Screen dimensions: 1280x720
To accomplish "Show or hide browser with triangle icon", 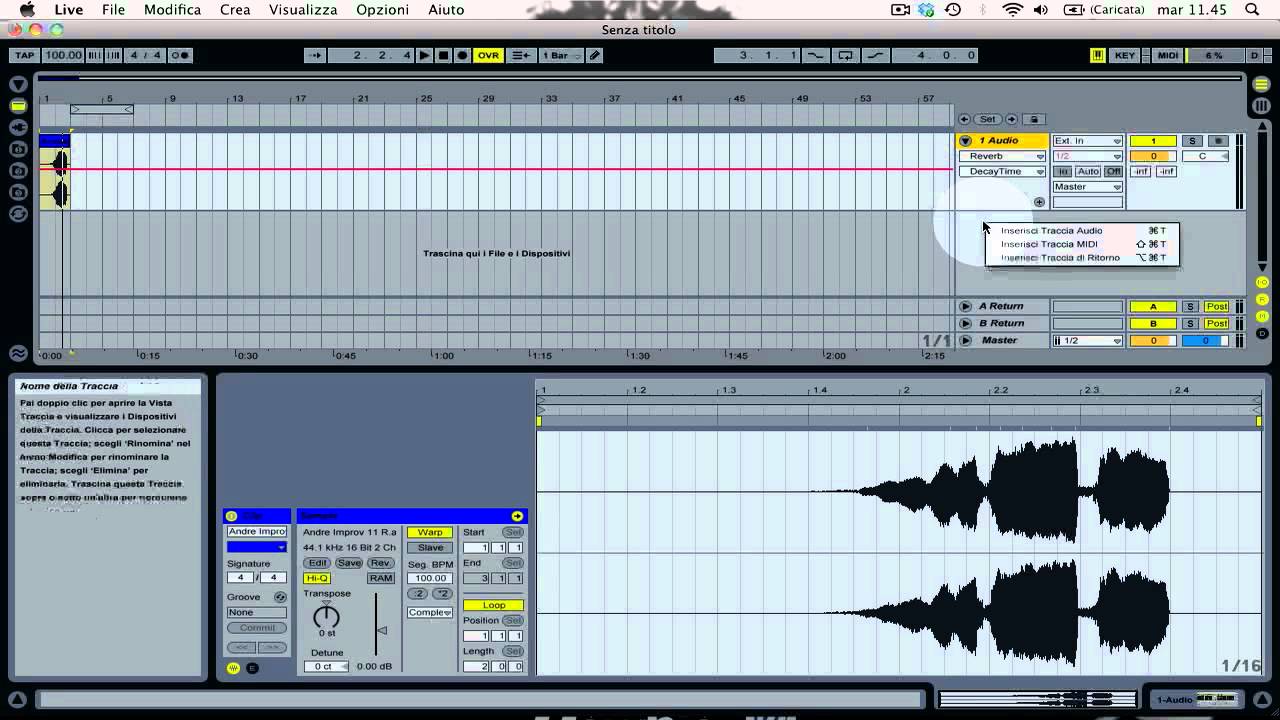I will [x=18, y=84].
